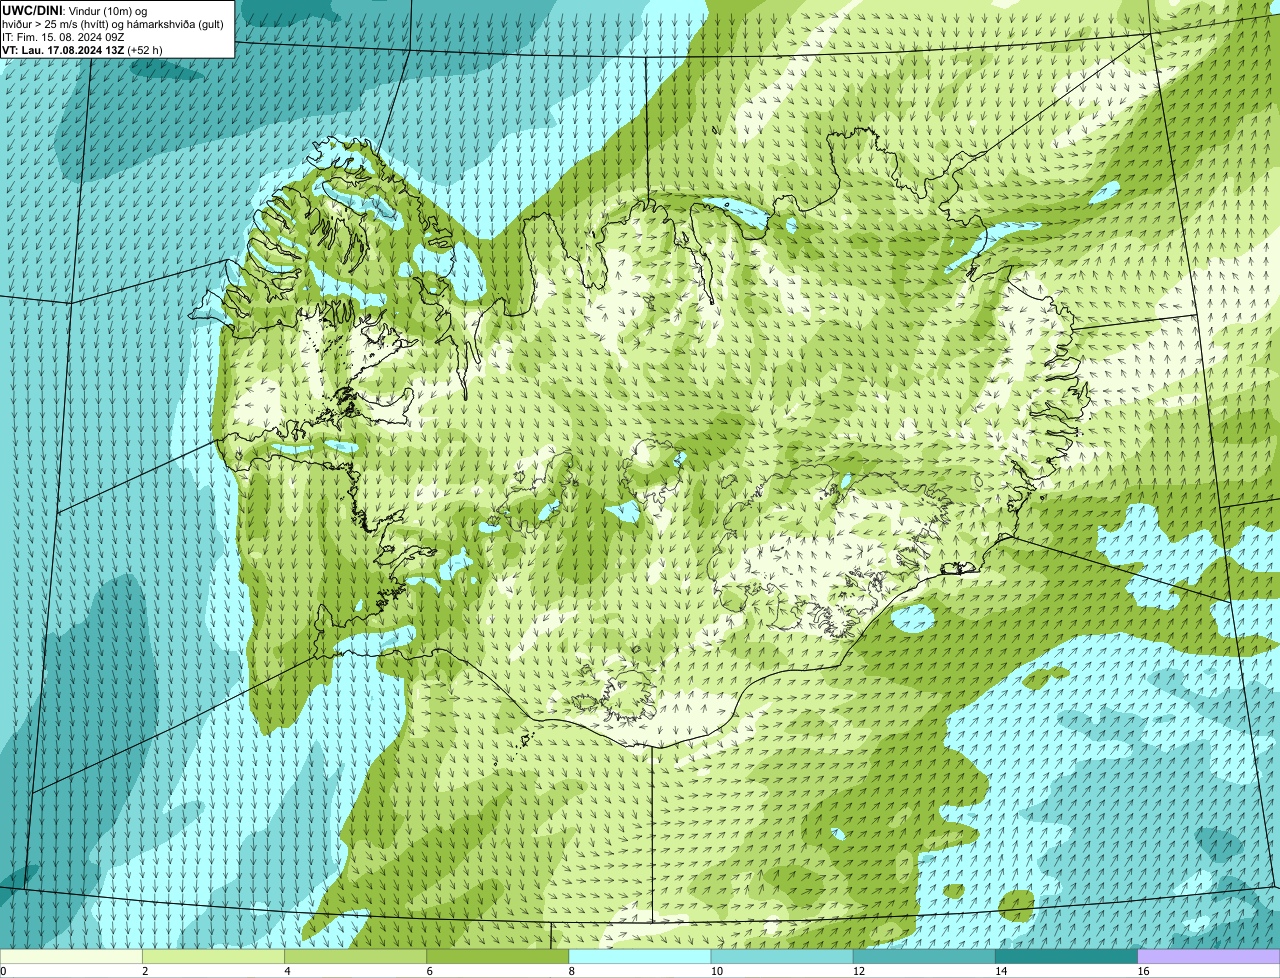Choose the dark teal 14–16 m/s legend swatch
1280x978 pixels.
coord(1067,957)
